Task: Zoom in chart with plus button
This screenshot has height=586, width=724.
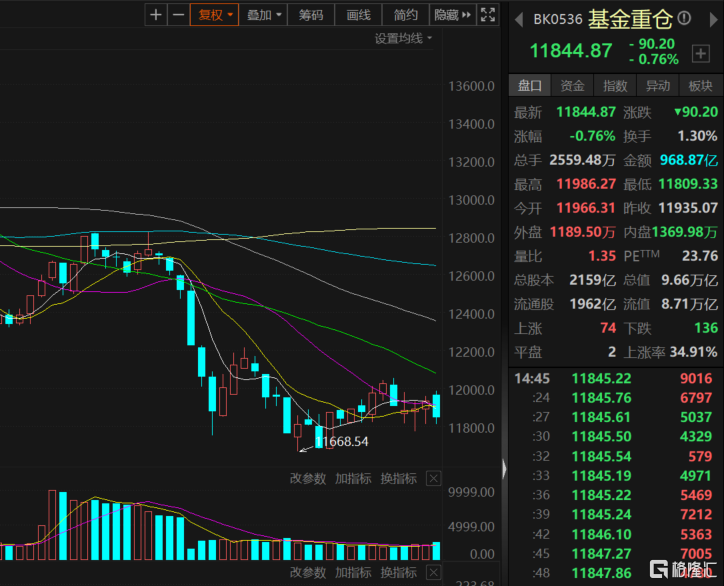Action: (x=156, y=15)
